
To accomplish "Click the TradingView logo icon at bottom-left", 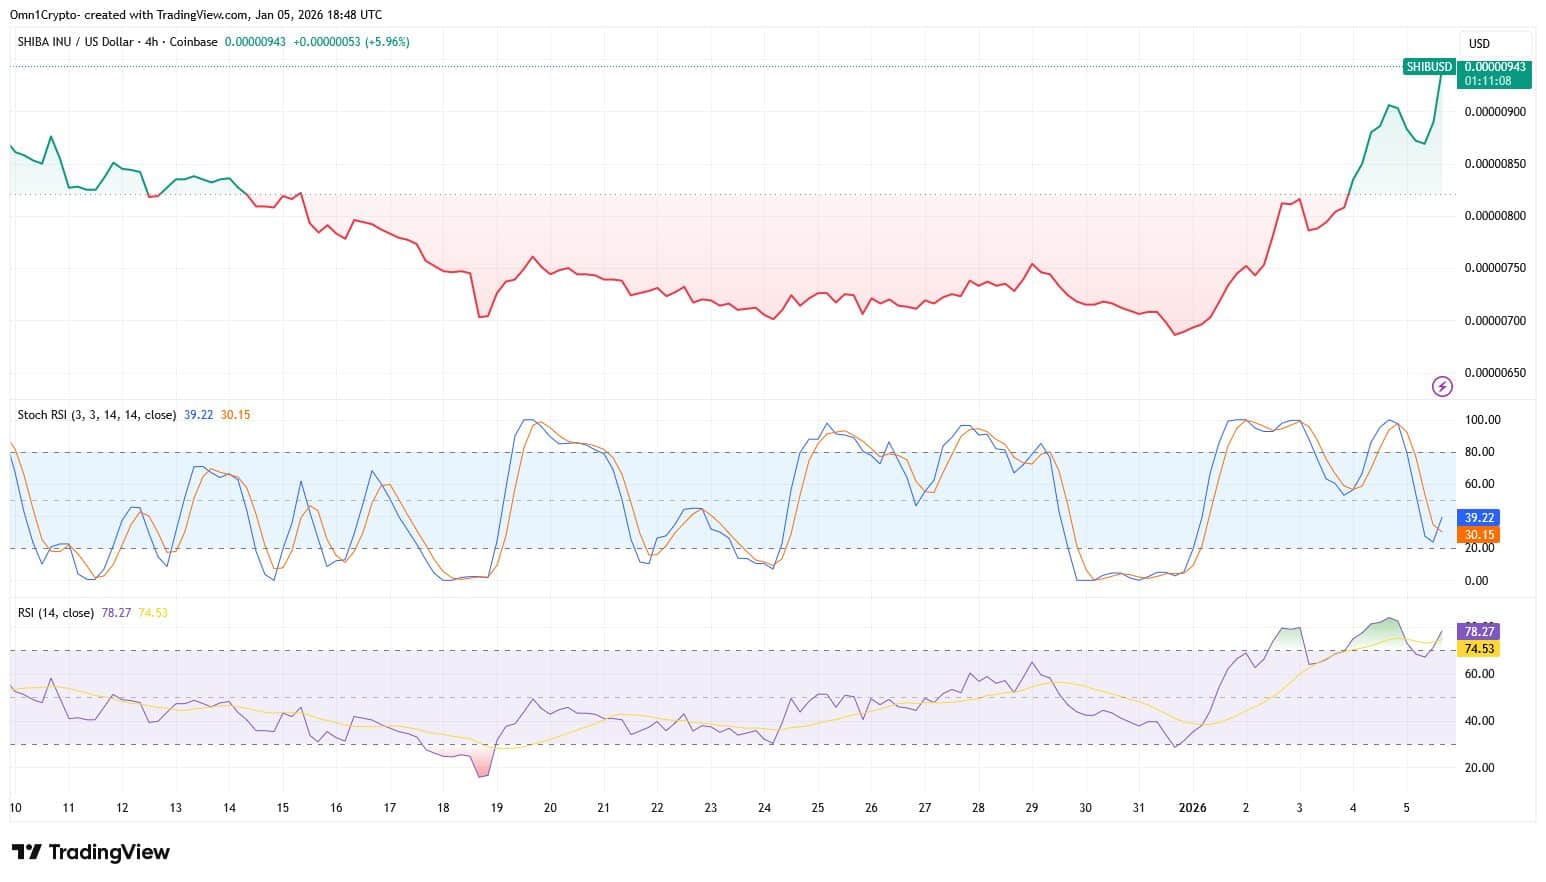I will pos(27,852).
